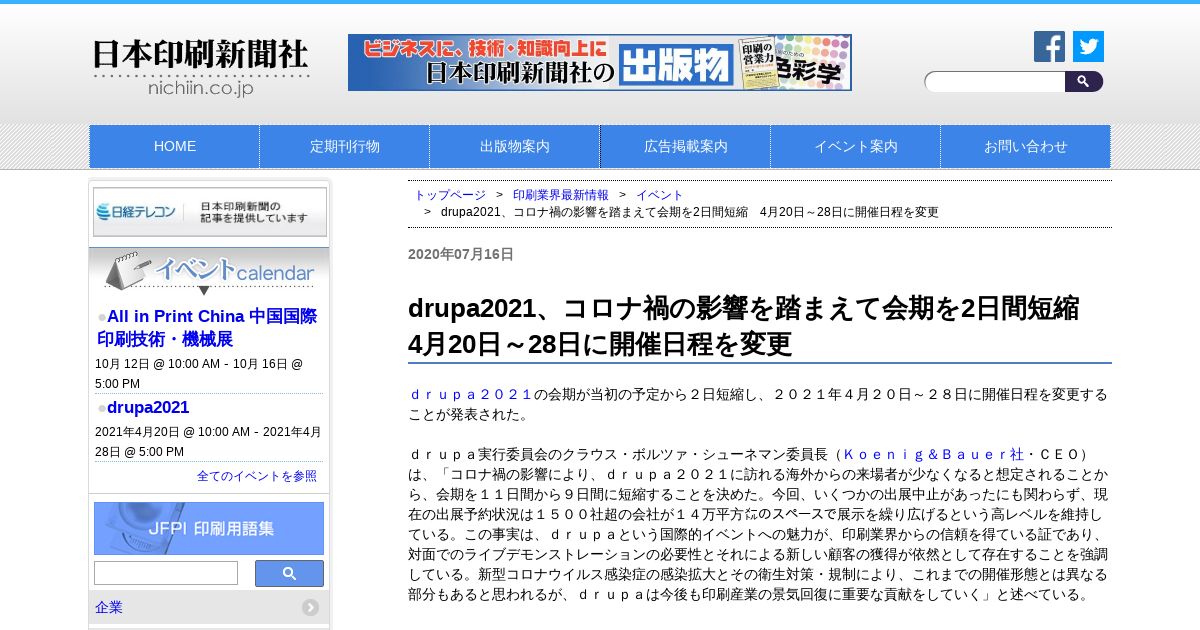Click the イベント calendar header image

[210, 272]
